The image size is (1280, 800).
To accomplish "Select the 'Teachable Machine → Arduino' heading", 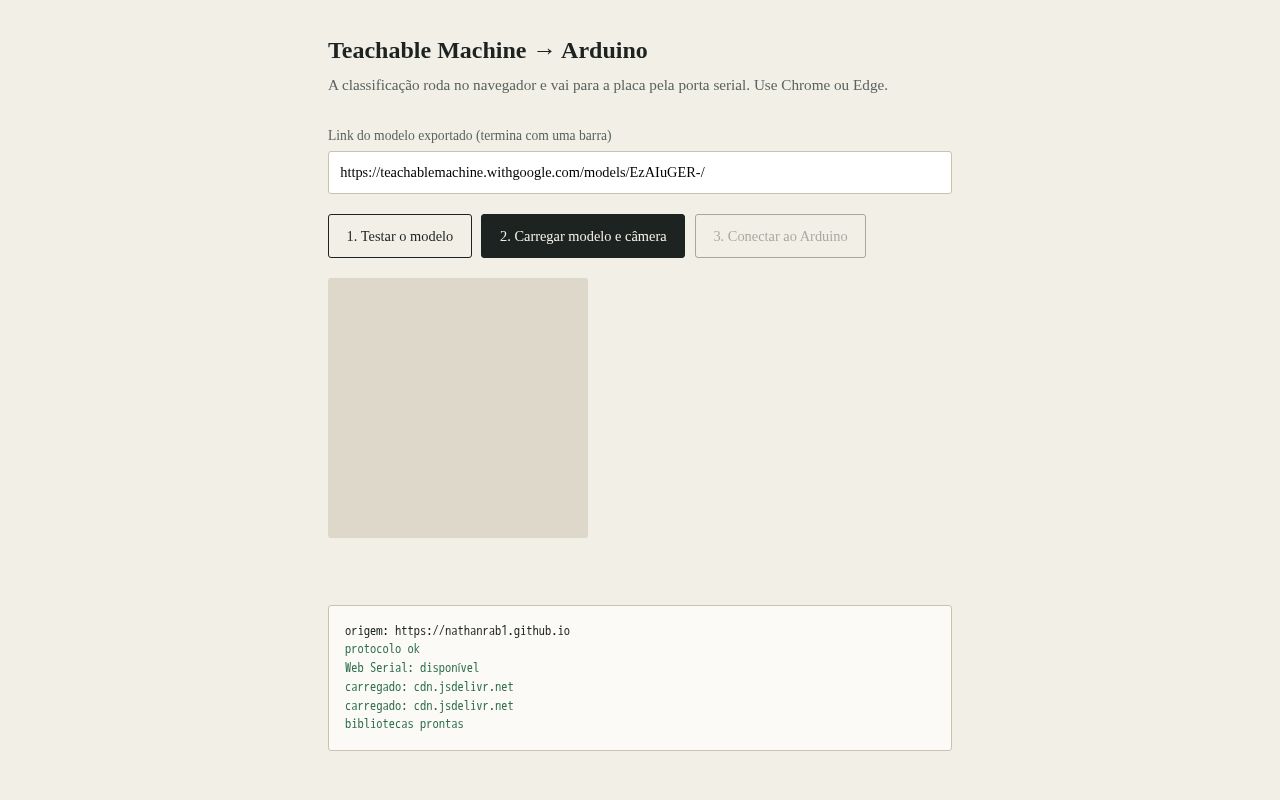I will click(x=488, y=50).
